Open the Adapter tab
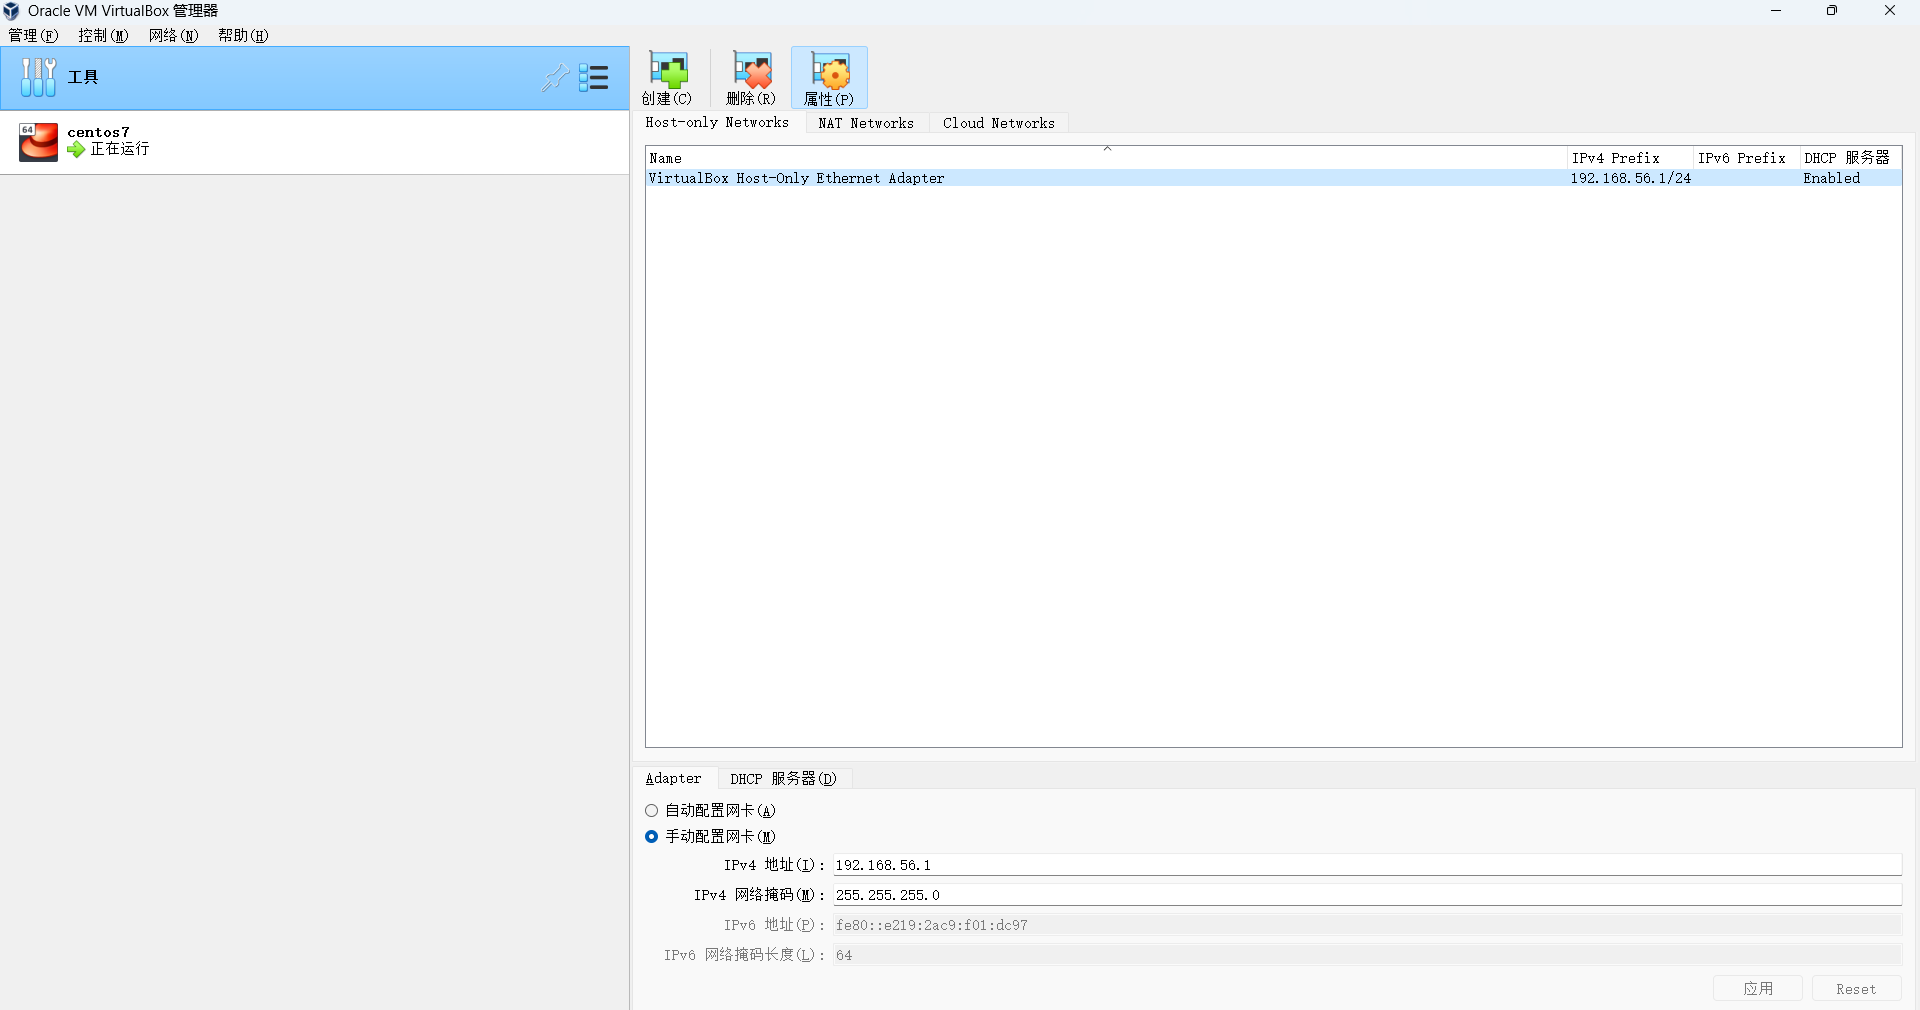 coord(673,778)
